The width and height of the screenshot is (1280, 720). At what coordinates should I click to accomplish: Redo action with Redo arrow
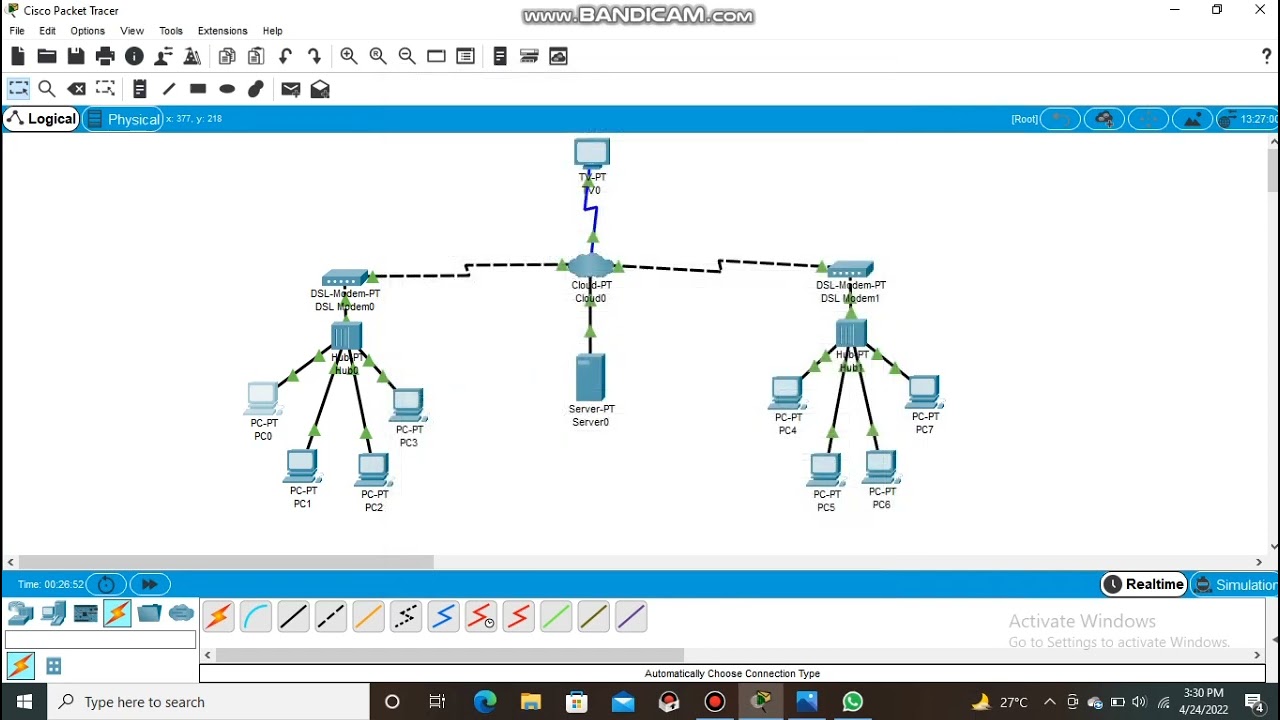click(314, 57)
